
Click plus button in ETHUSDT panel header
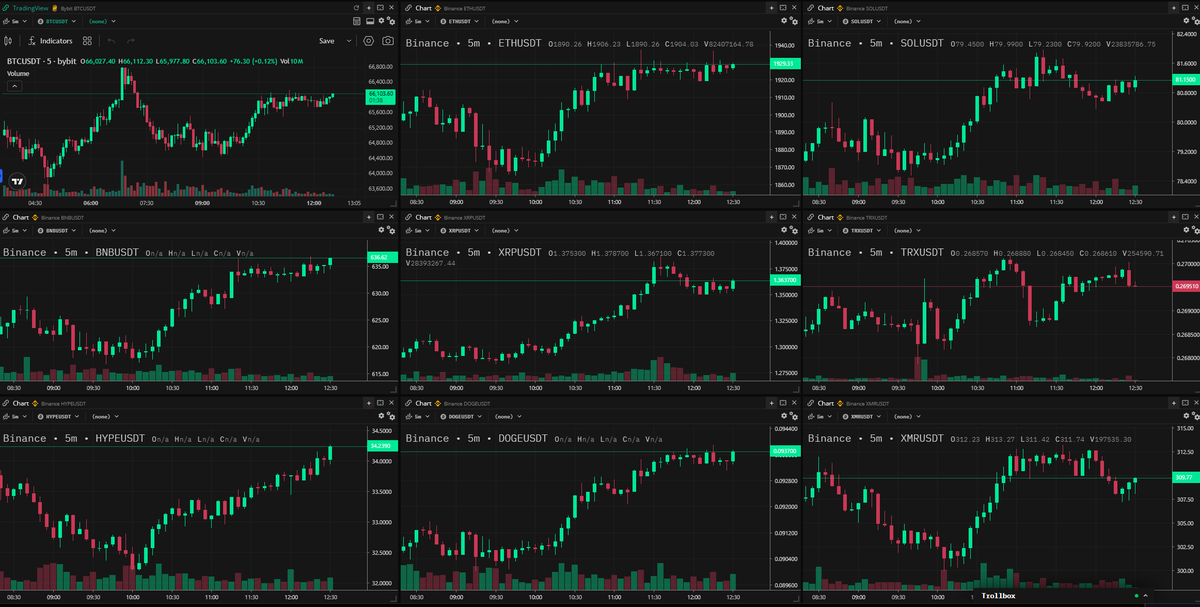(x=771, y=8)
